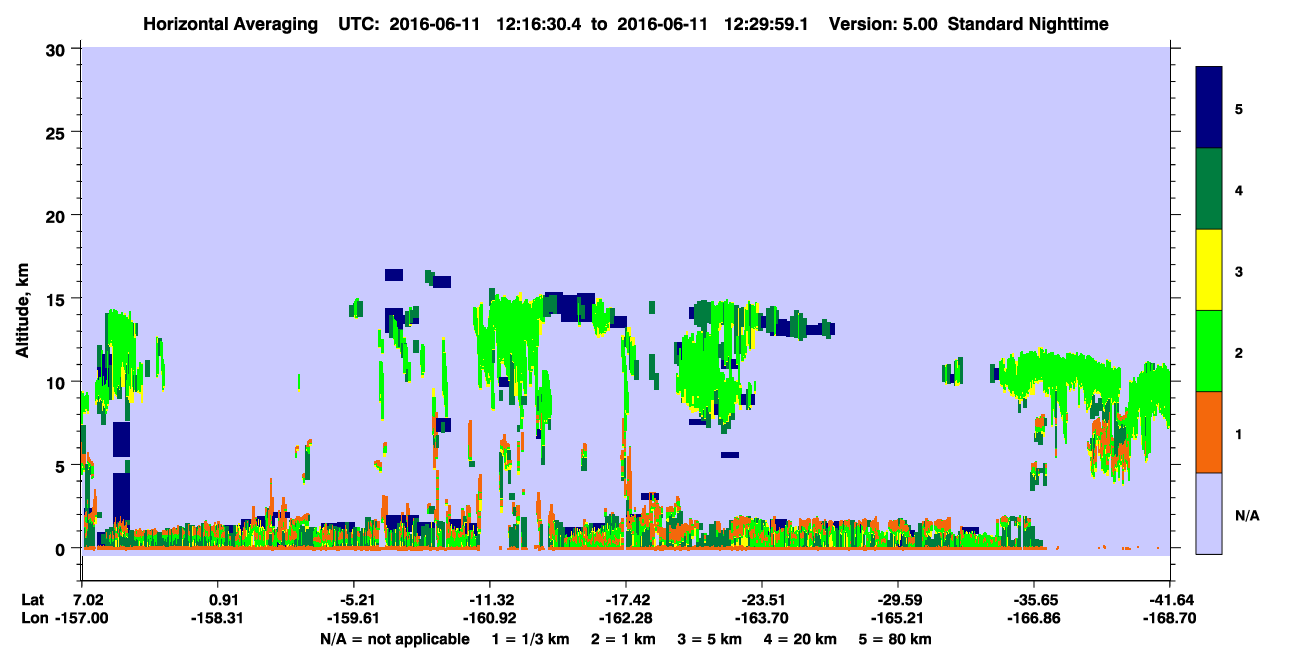The width and height of the screenshot is (1300, 667).
Task: Click latitude value -17.42
Action: point(627,600)
